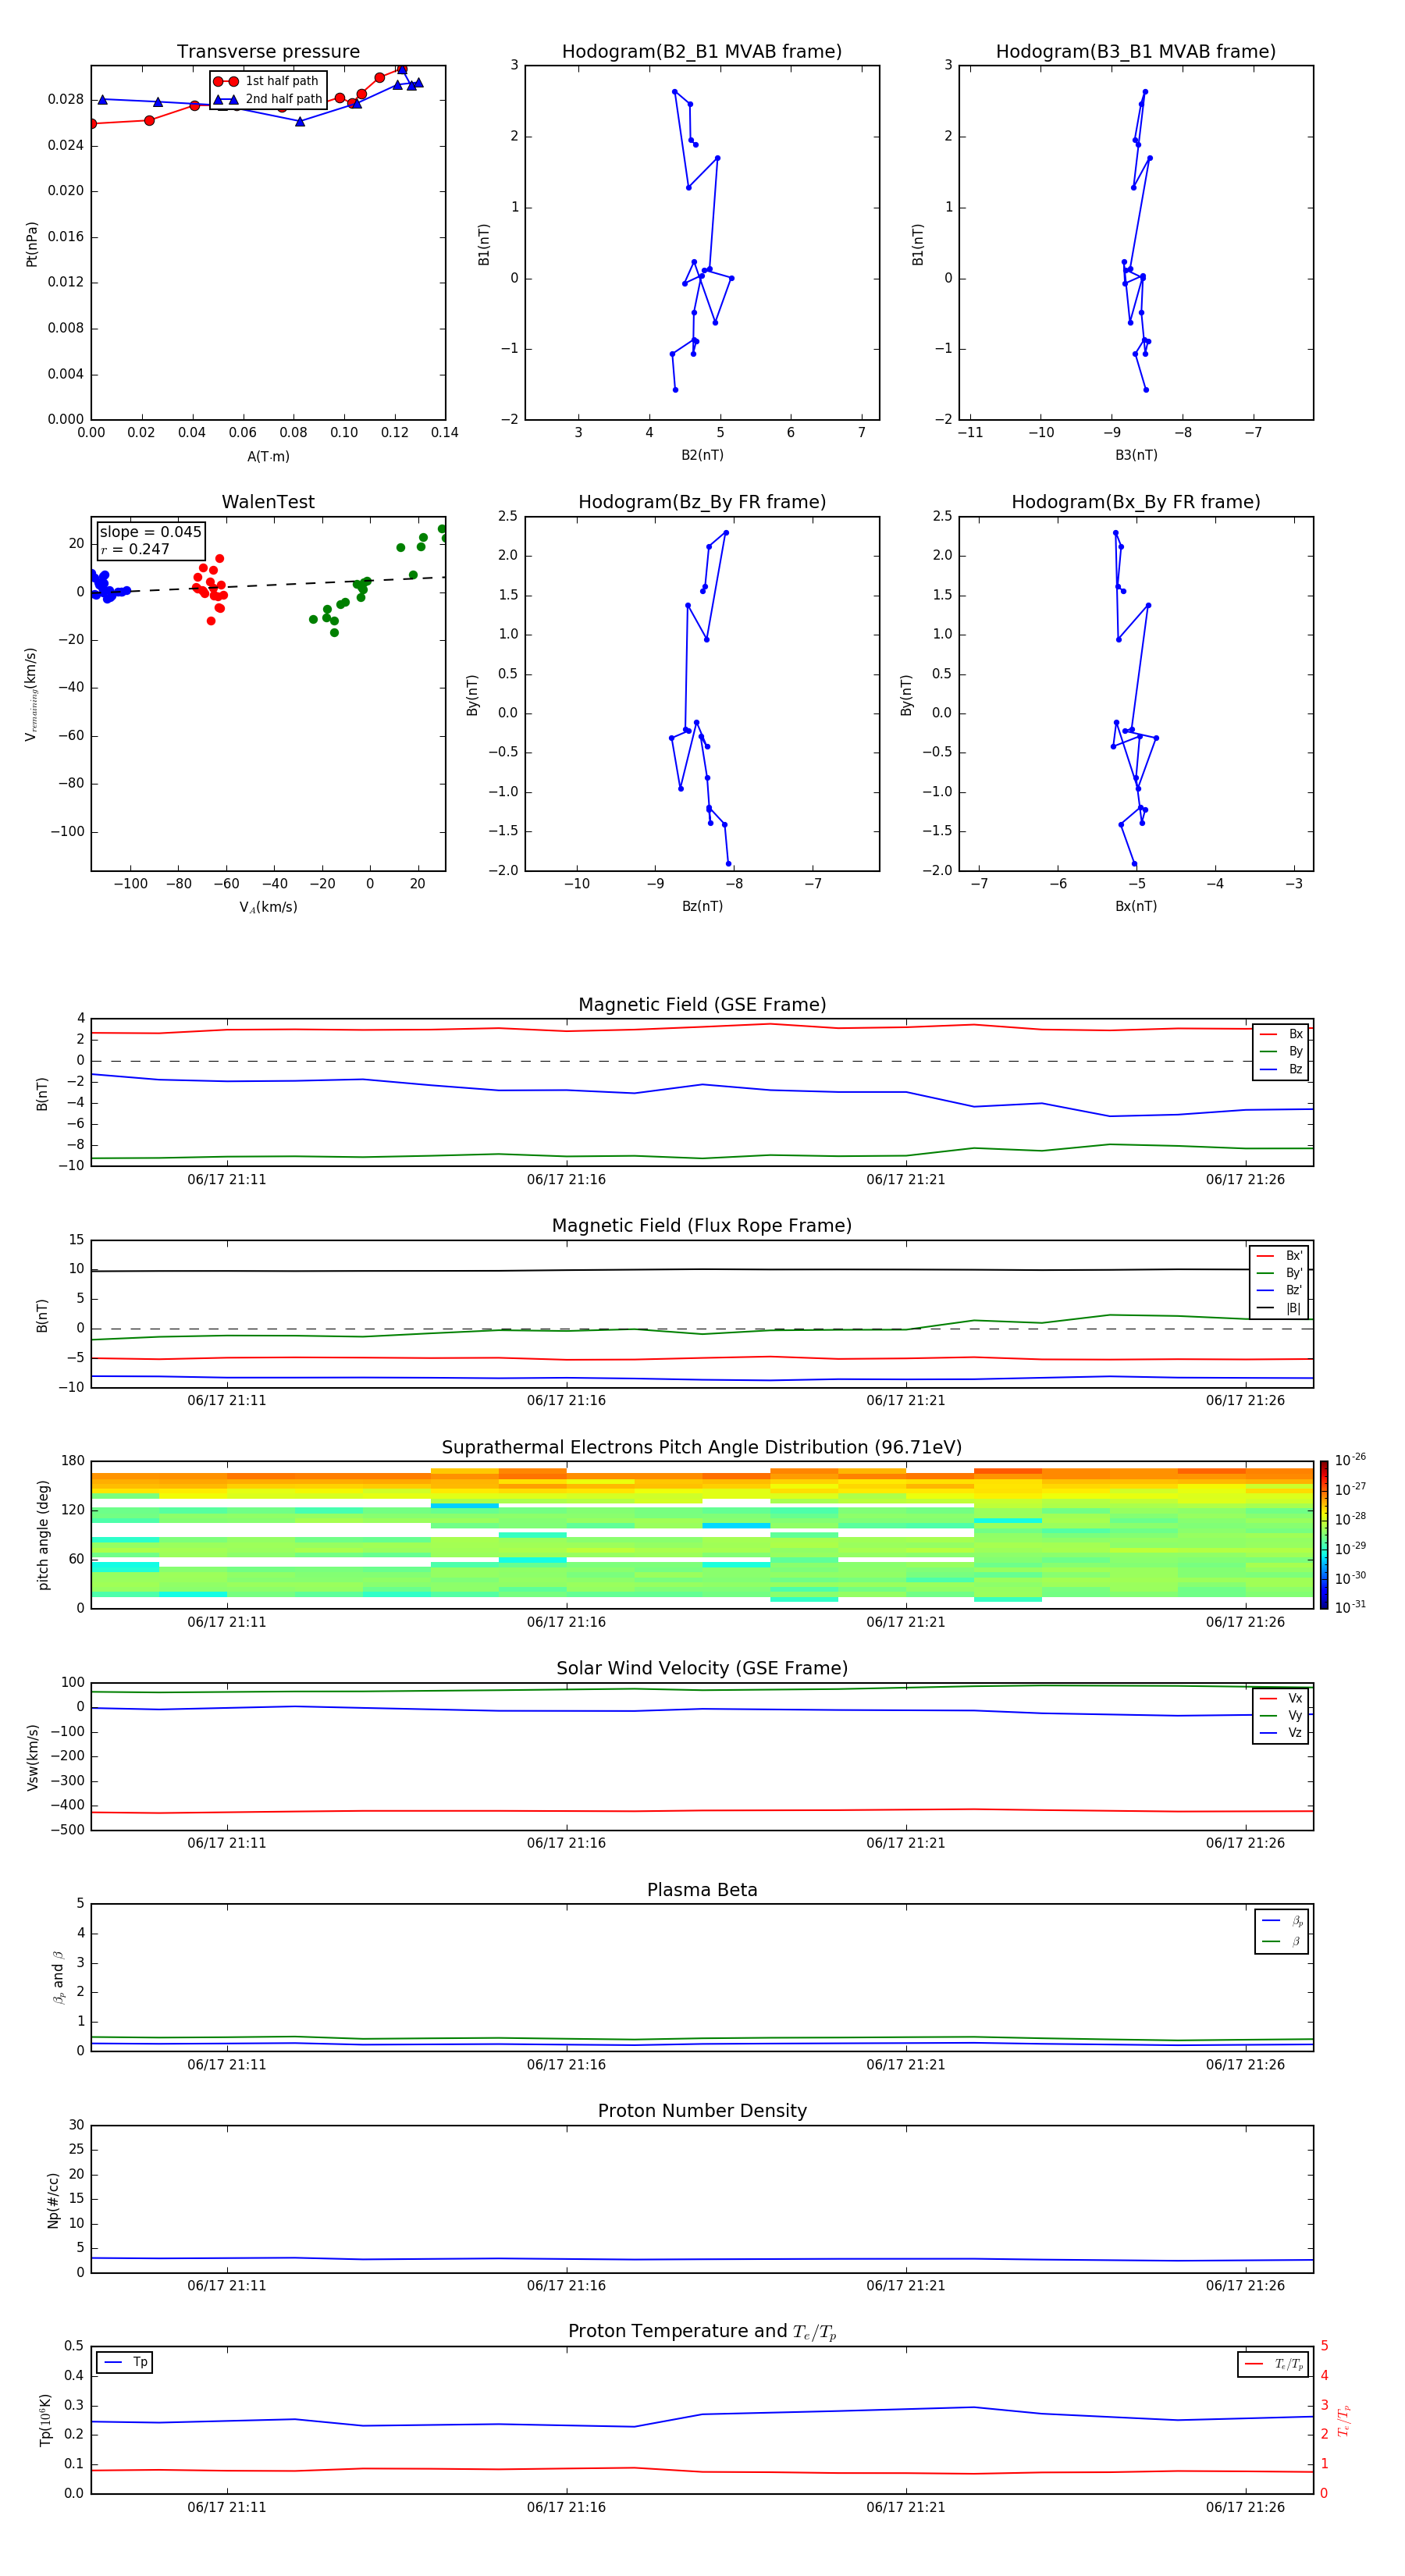This screenshot has height=2576, width=1405.
Task: Click the "Hodogram(Bz_By FR frame)" title
Action: tap(701, 502)
